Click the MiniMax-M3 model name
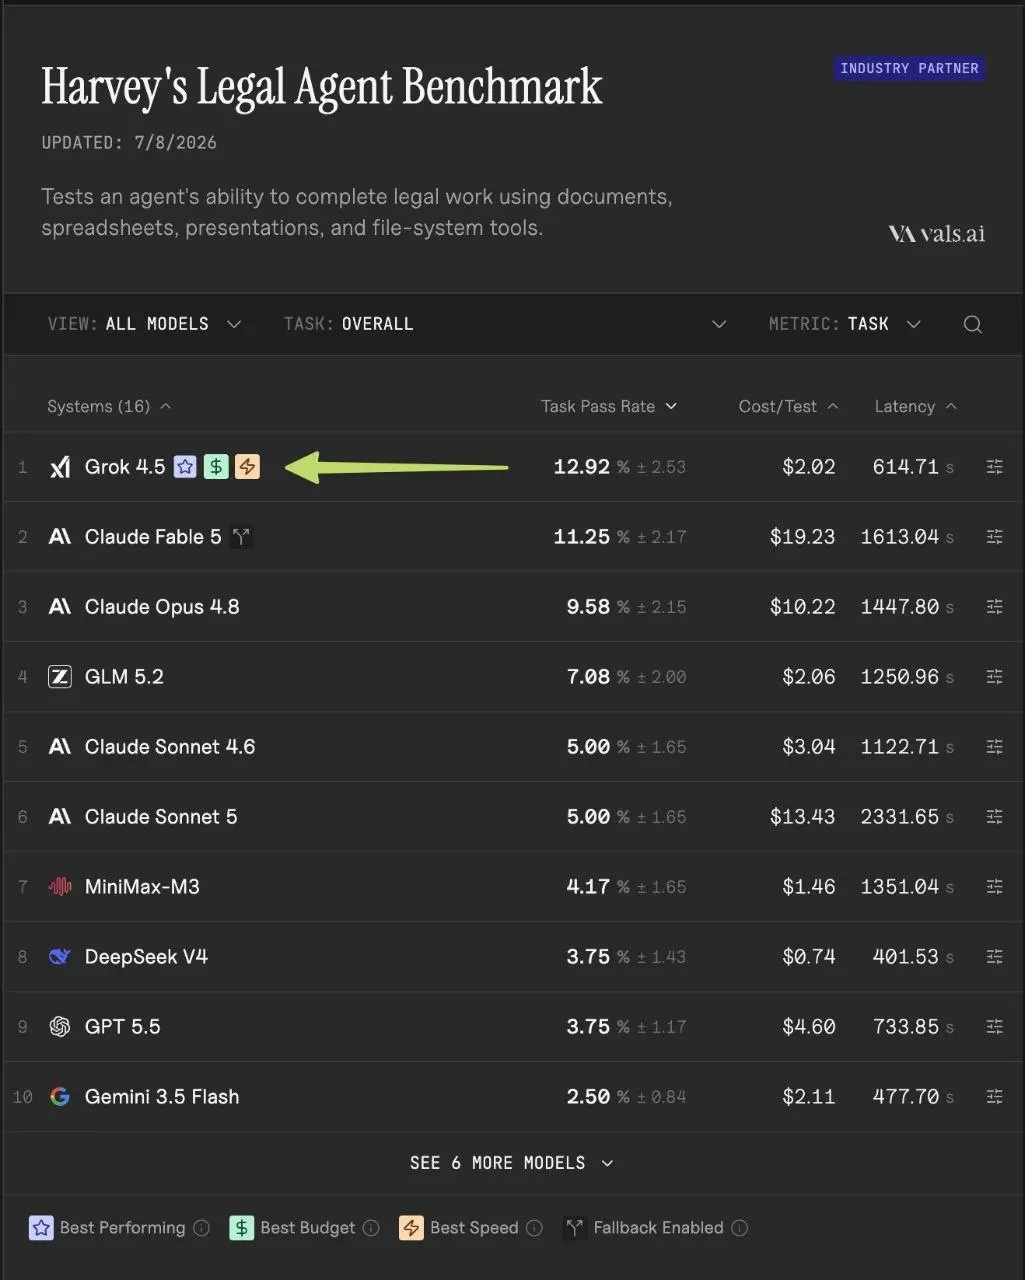 coord(142,887)
